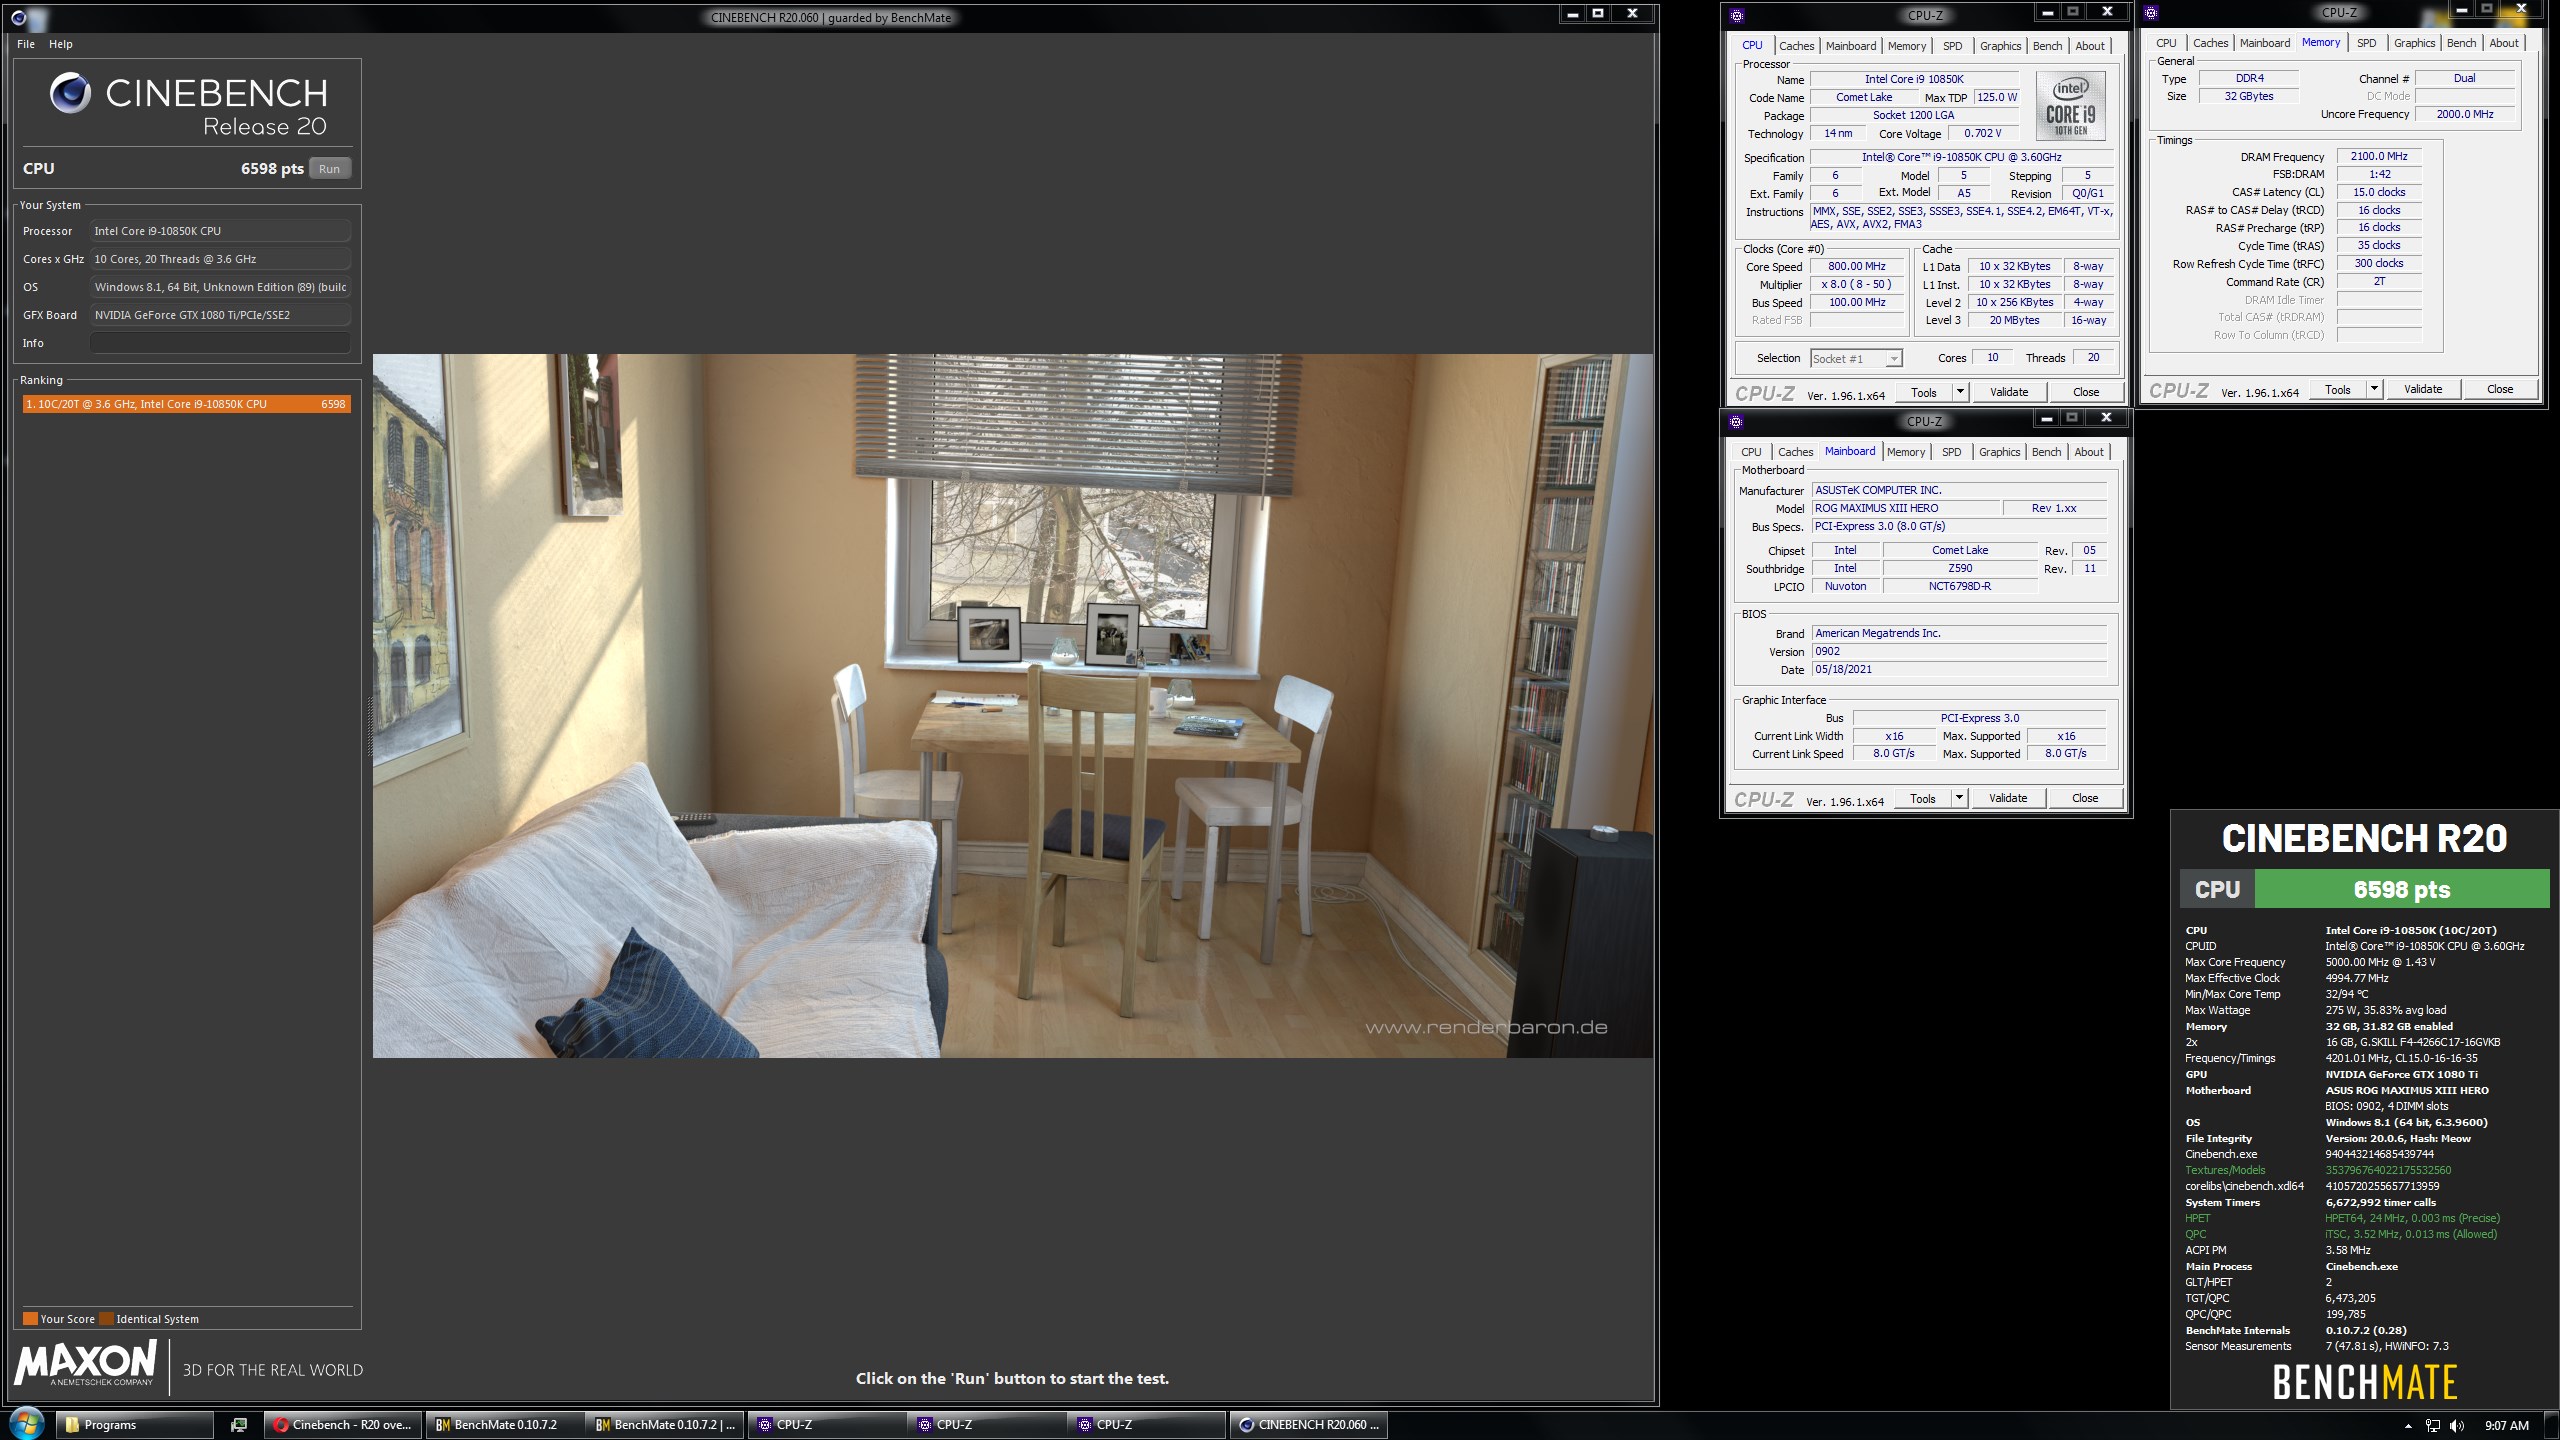Click the BENCHMATE logo in results panel

[2364, 1383]
